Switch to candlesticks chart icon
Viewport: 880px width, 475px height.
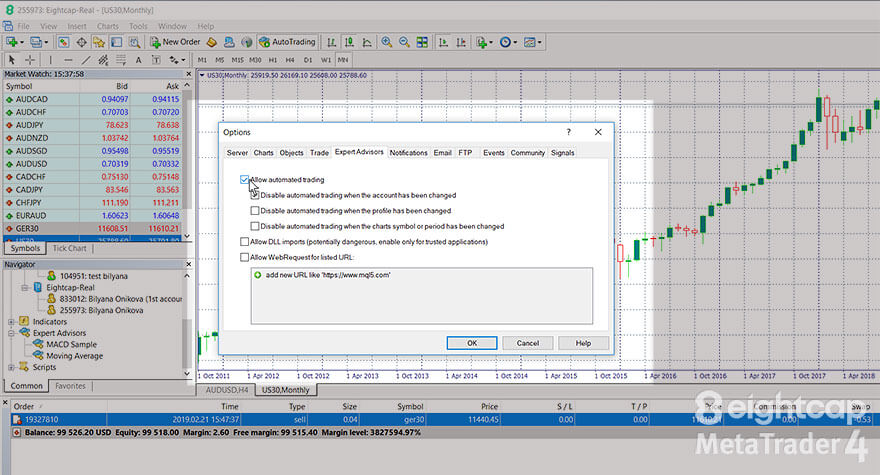point(349,42)
